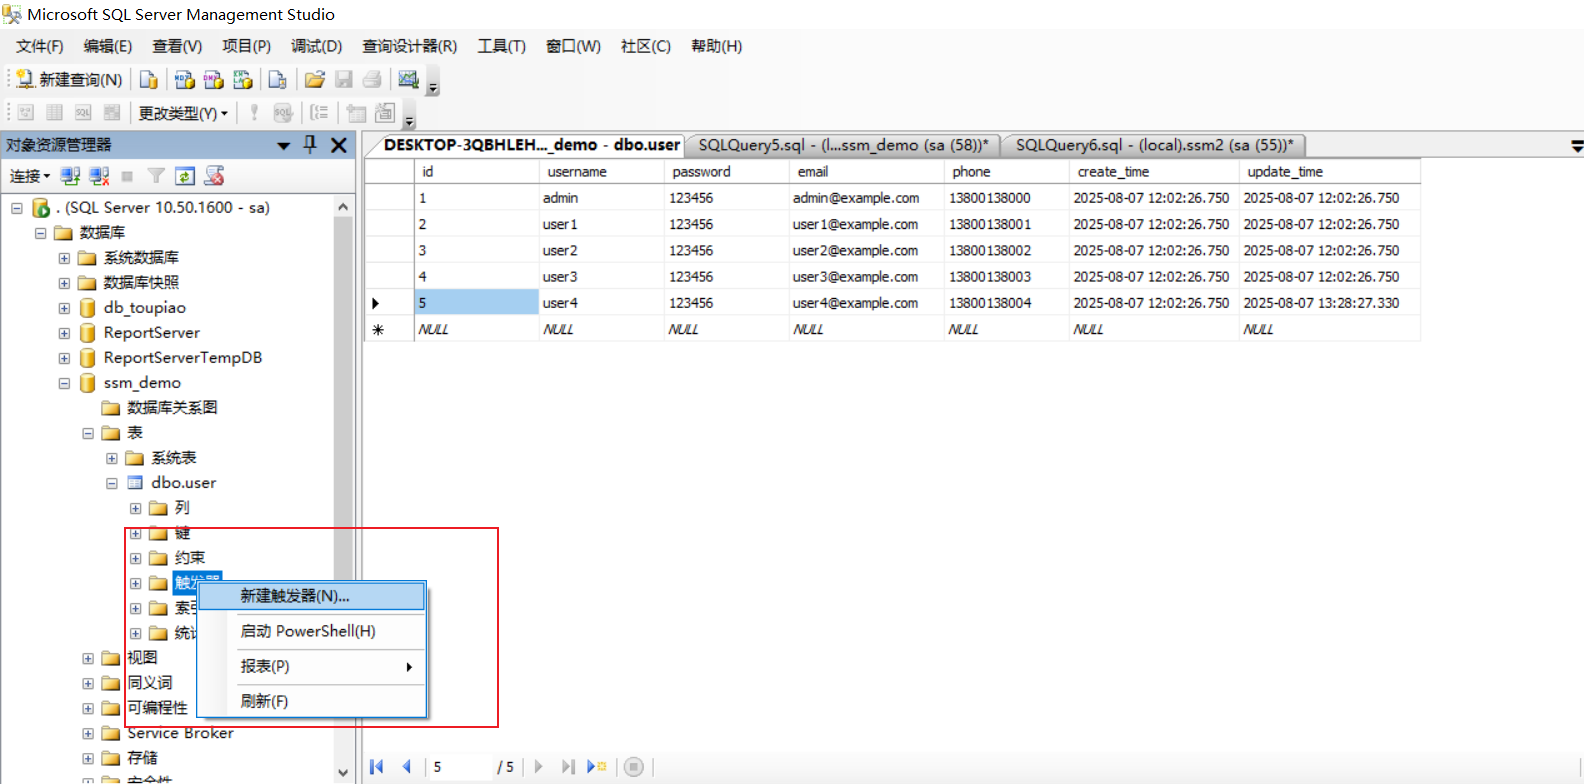Viewport: 1584px width, 784px height.
Task: Click the Object Explorer scroll down arrow
Action: [343, 772]
